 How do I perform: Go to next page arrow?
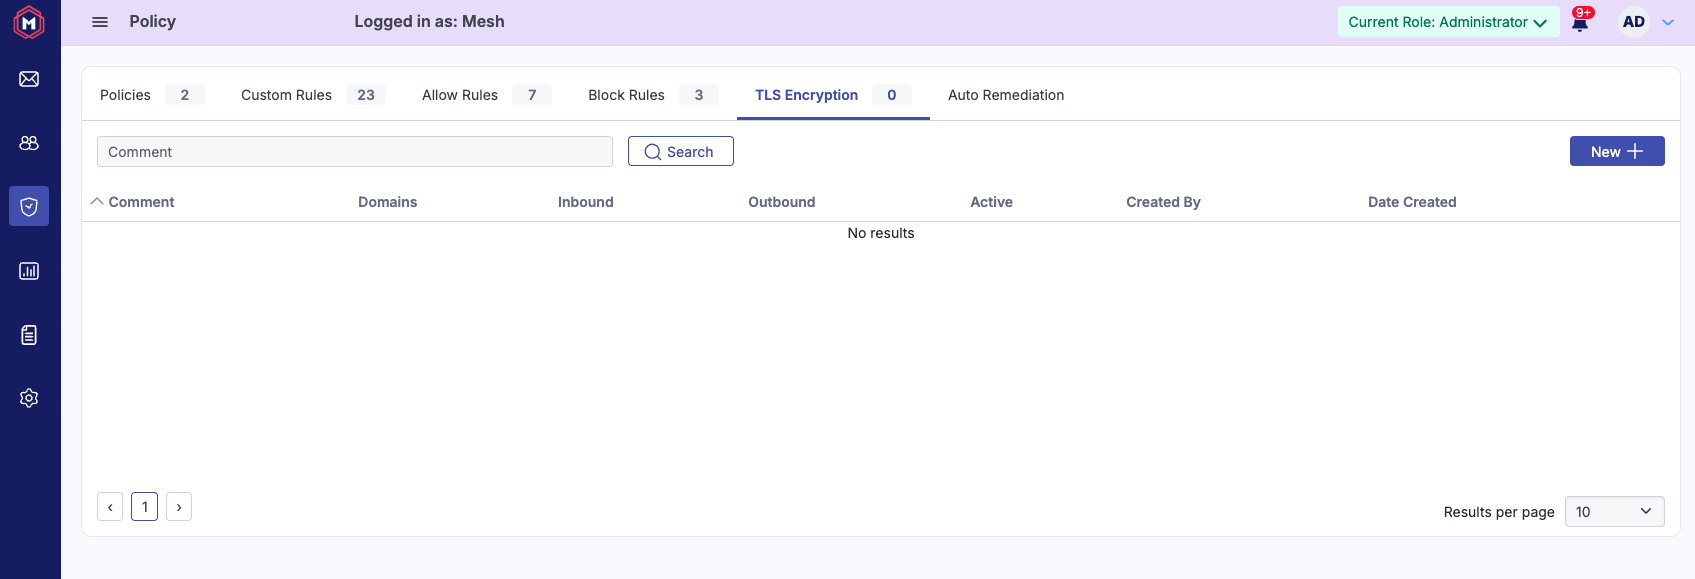pos(179,507)
